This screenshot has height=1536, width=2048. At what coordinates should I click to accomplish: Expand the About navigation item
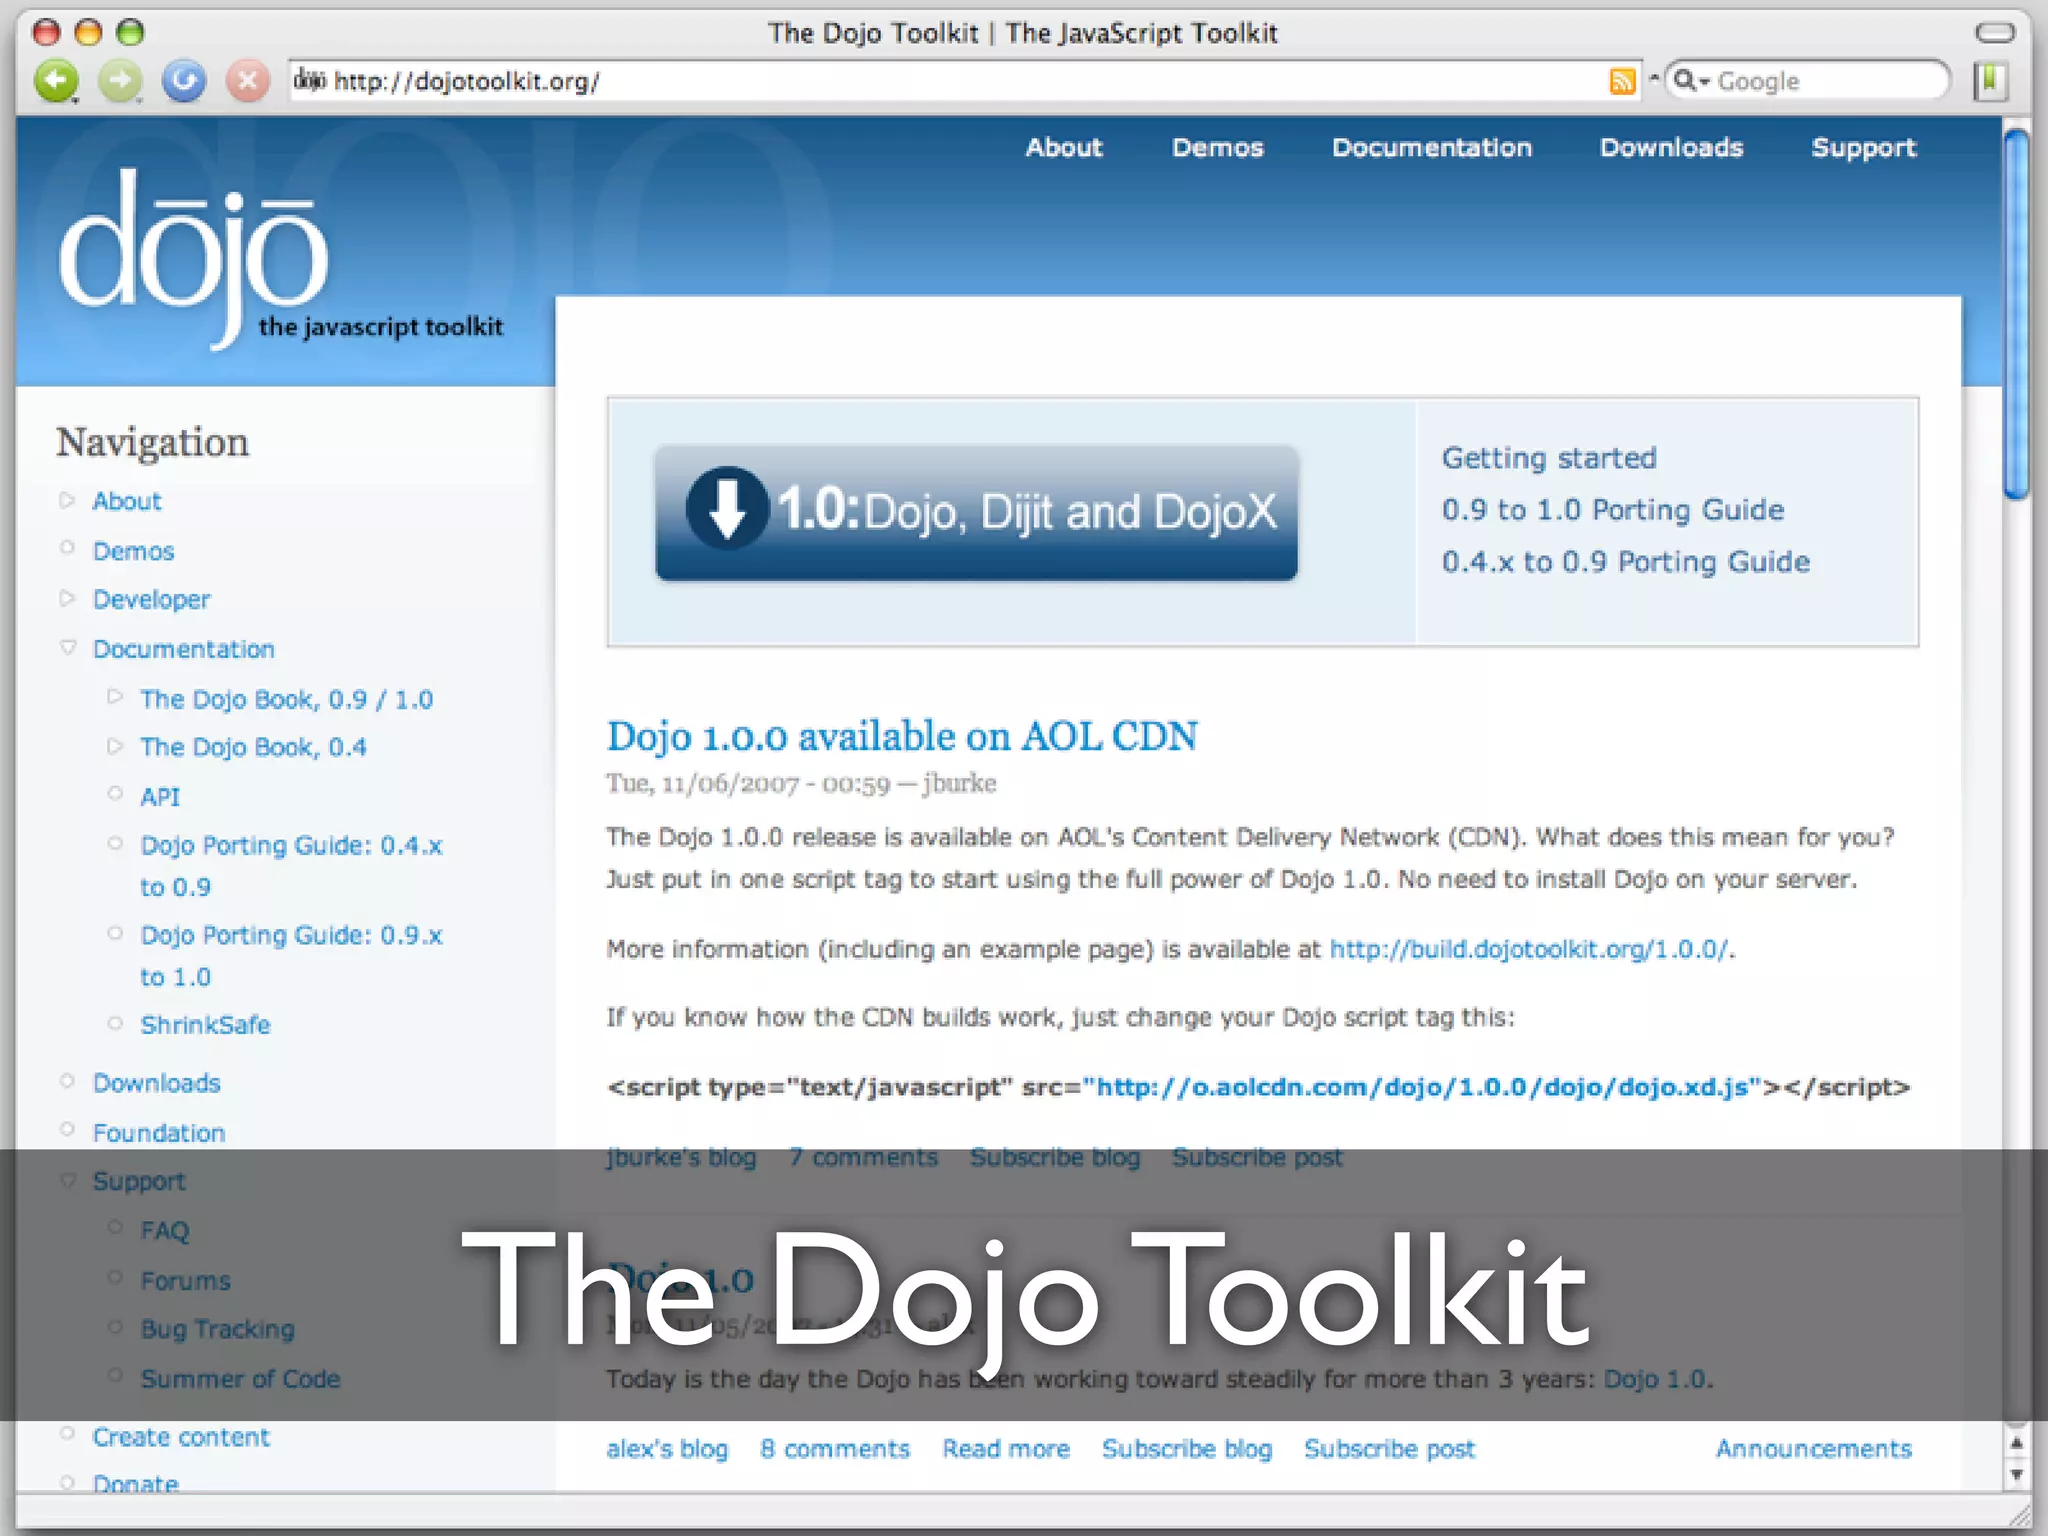pyautogui.click(x=67, y=500)
